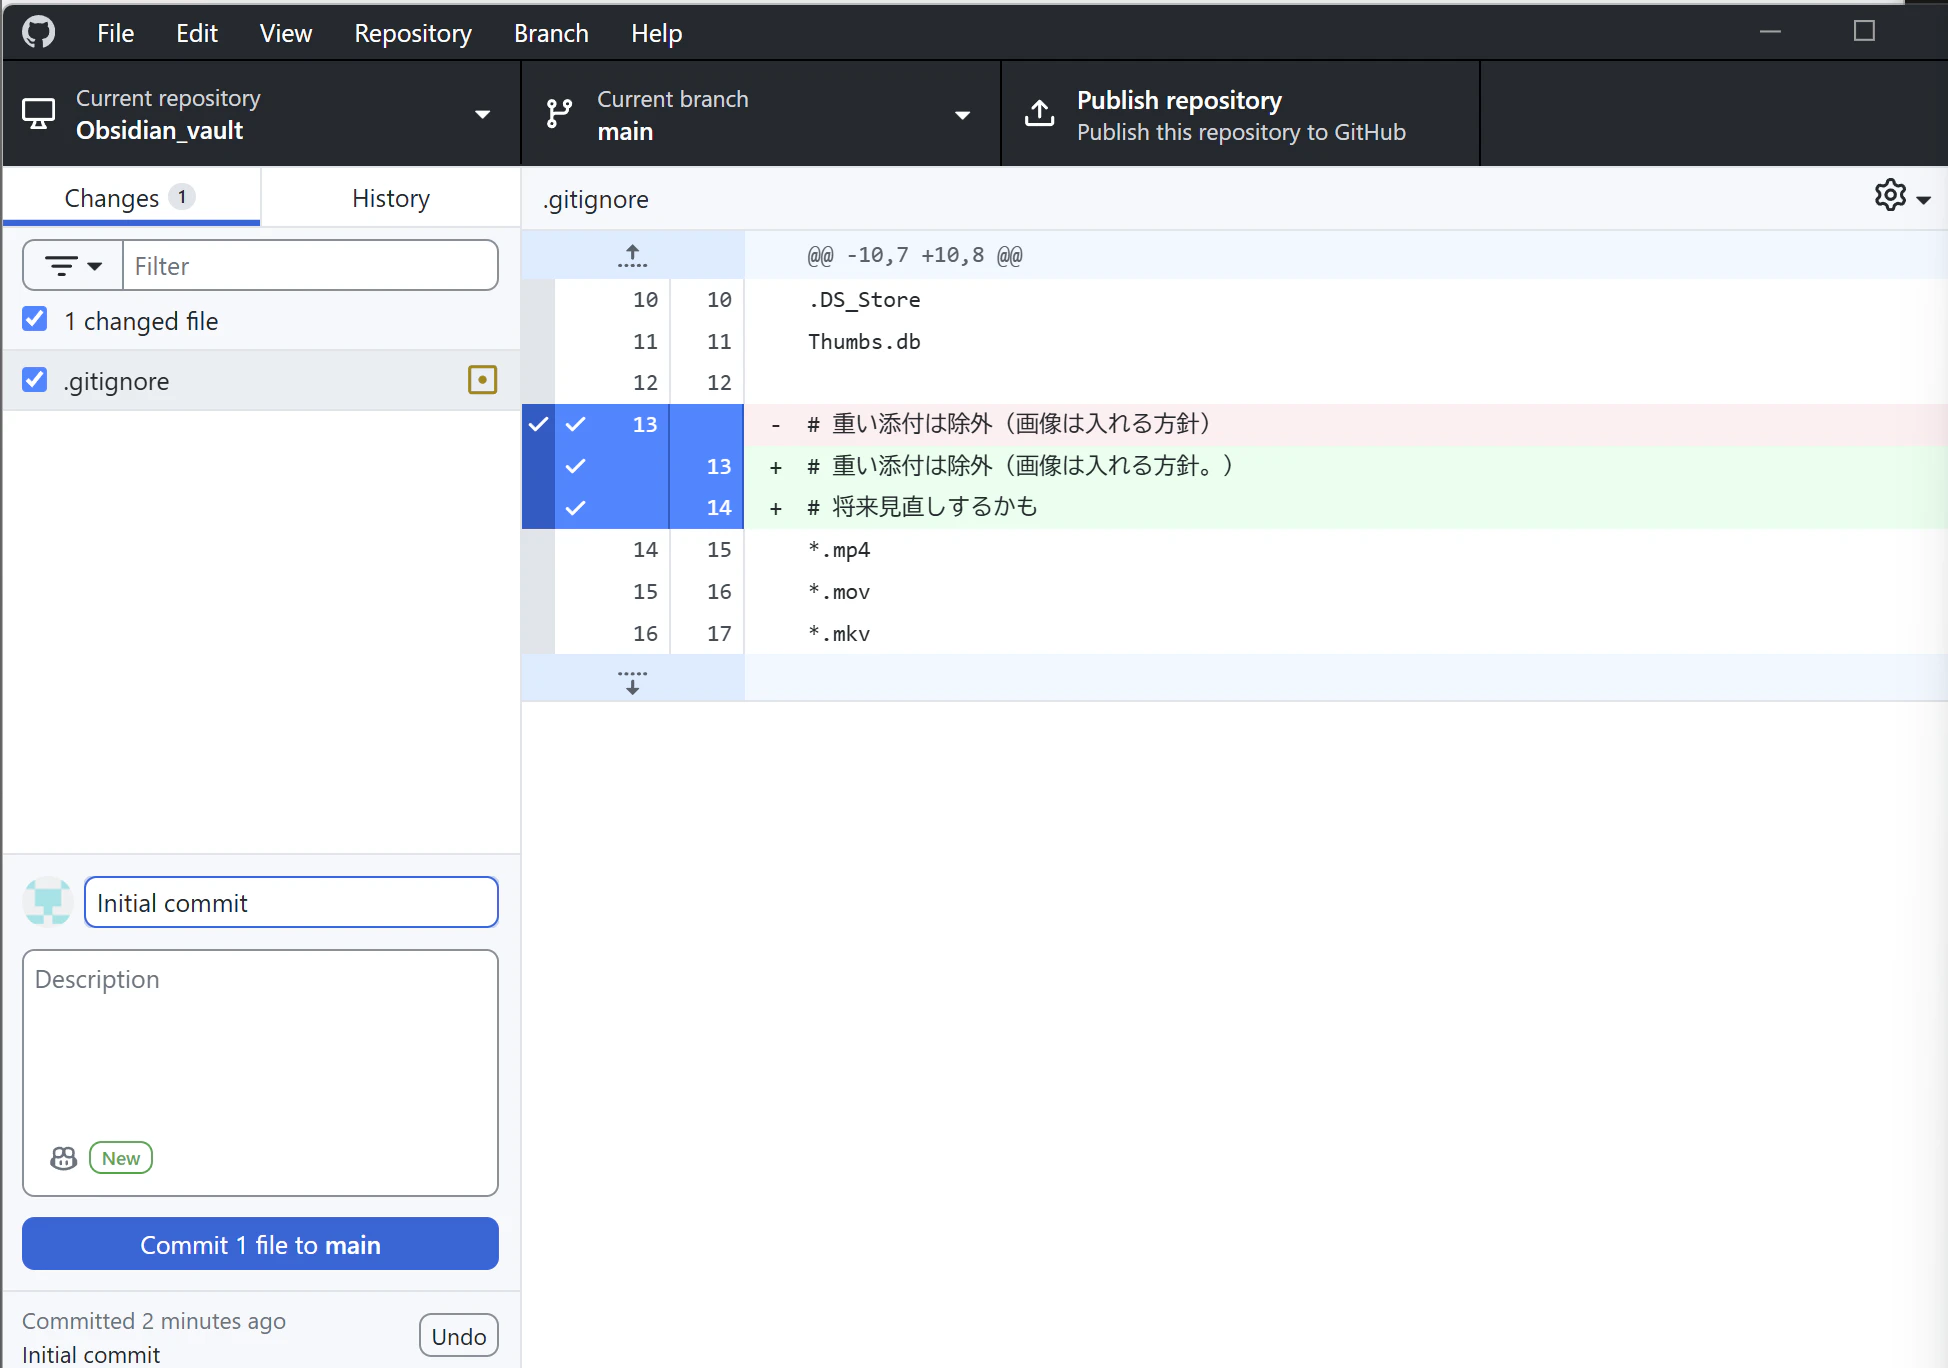The width and height of the screenshot is (1948, 1368).
Task: Click the Copilot generate message icon
Action: click(x=63, y=1158)
